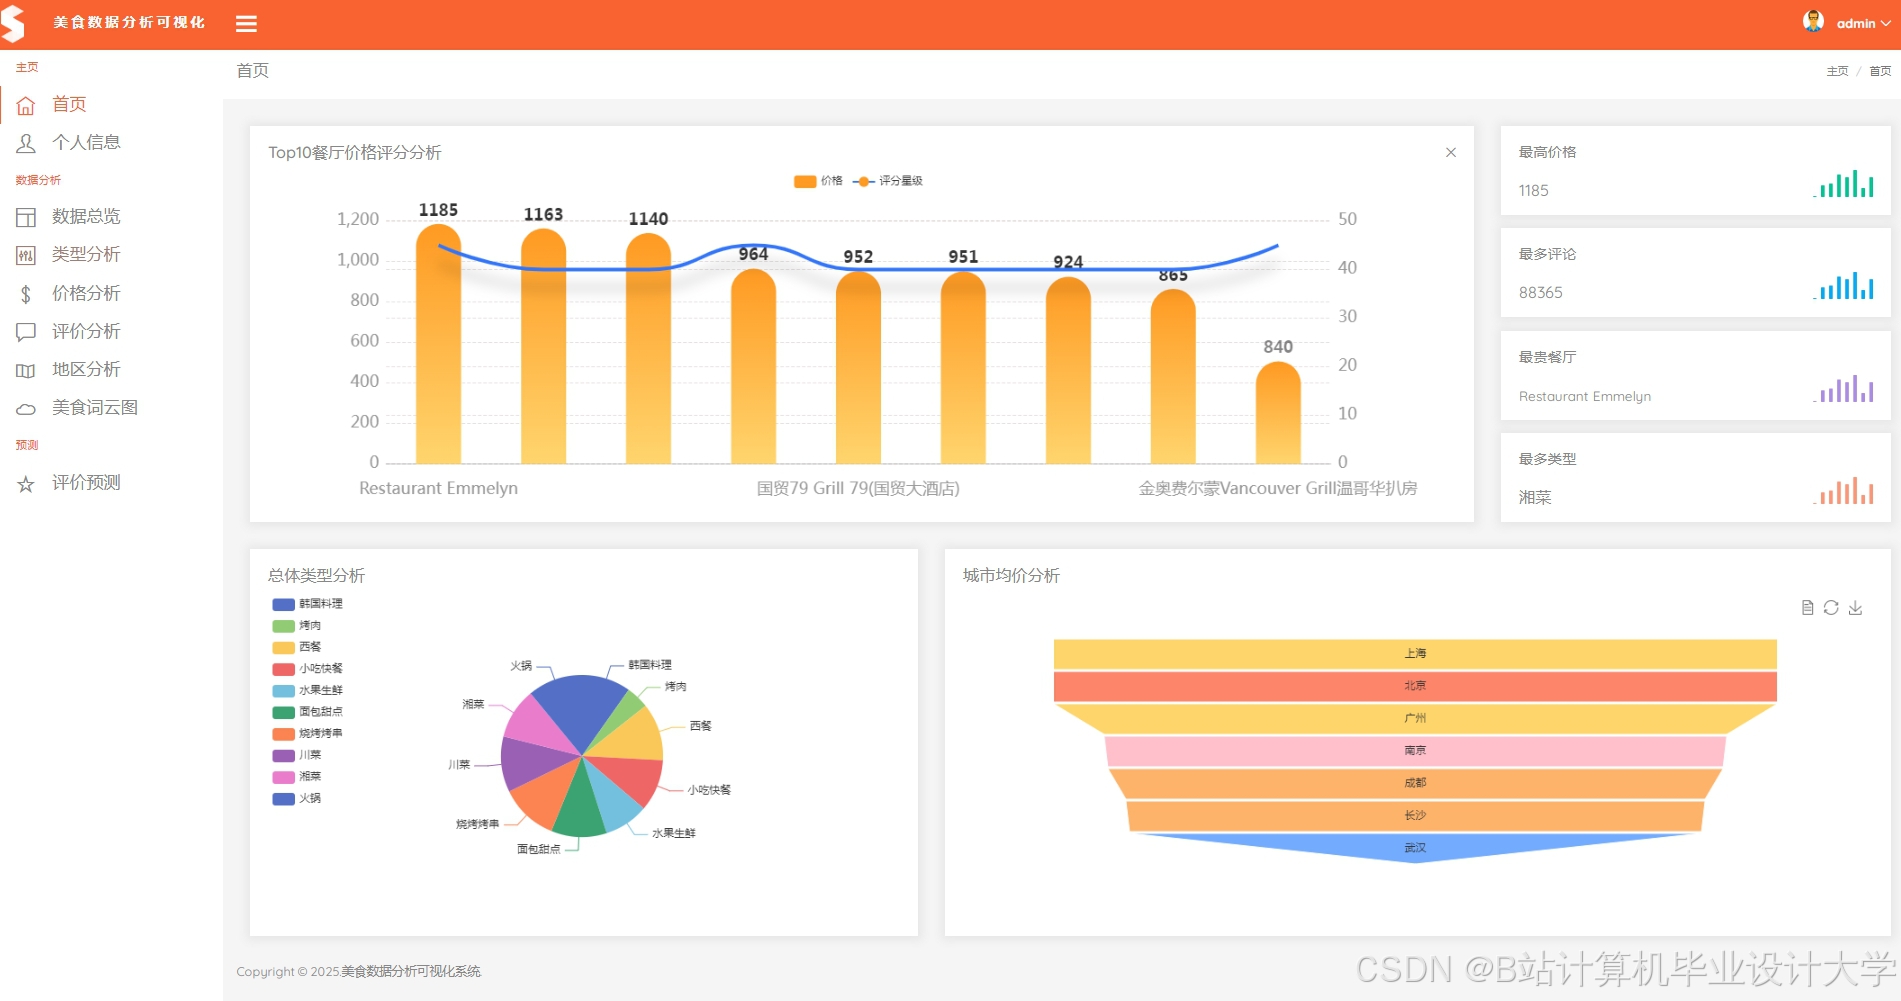Refresh the 城市均价分析 chart
The height and width of the screenshot is (1001, 1901).
coord(1831,607)
